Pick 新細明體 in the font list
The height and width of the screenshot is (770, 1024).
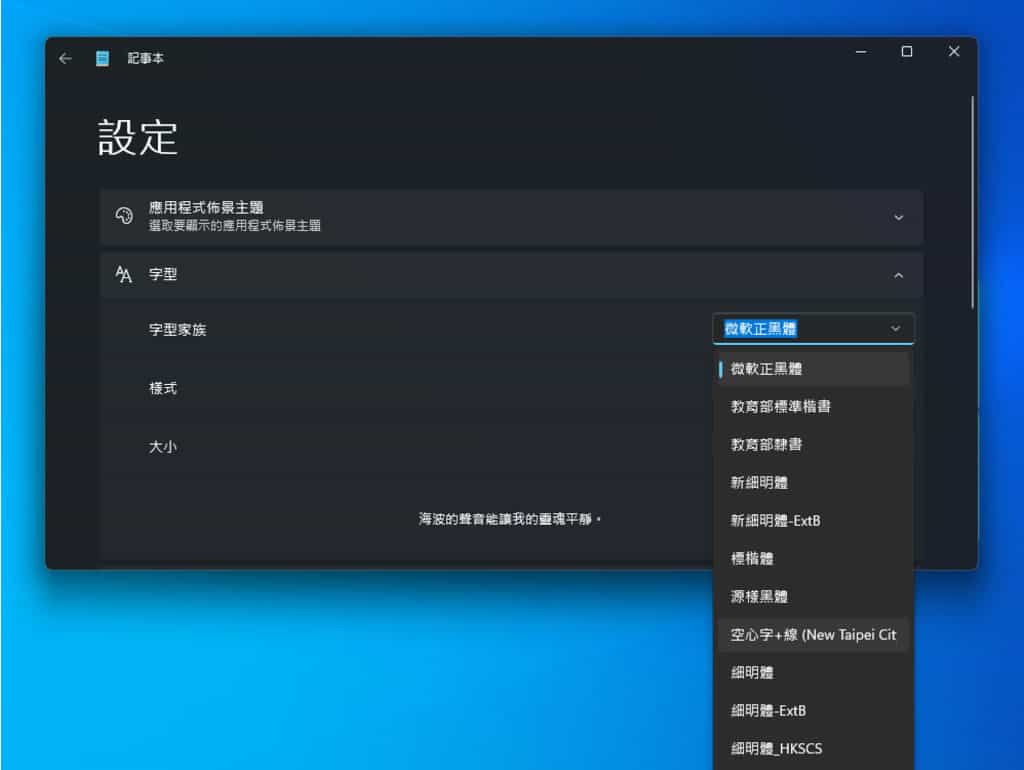click(x=813, y=483)
